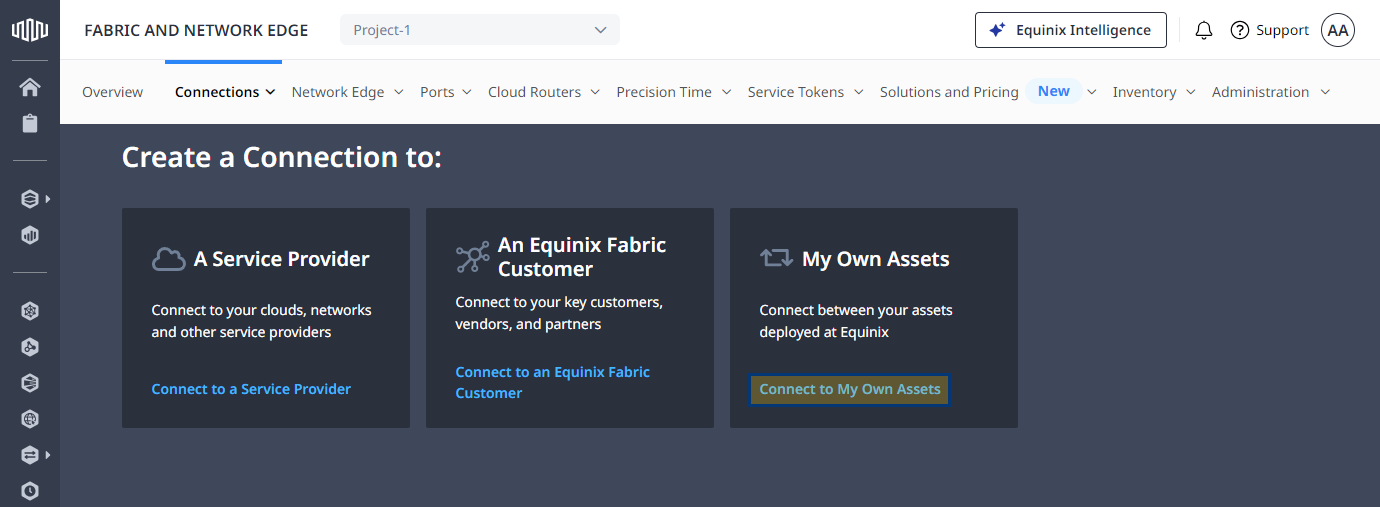Go to the sidebar Home icon
This screenshot has width=1380, height=507.
[x=30, y=87]
